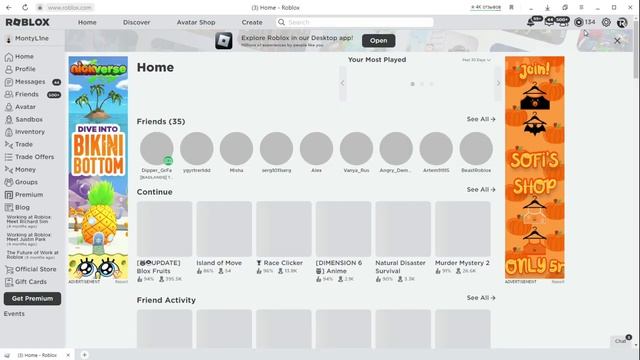Open the messages icon in top bar
Screen dimensions: 640x360
click(549, 22)
